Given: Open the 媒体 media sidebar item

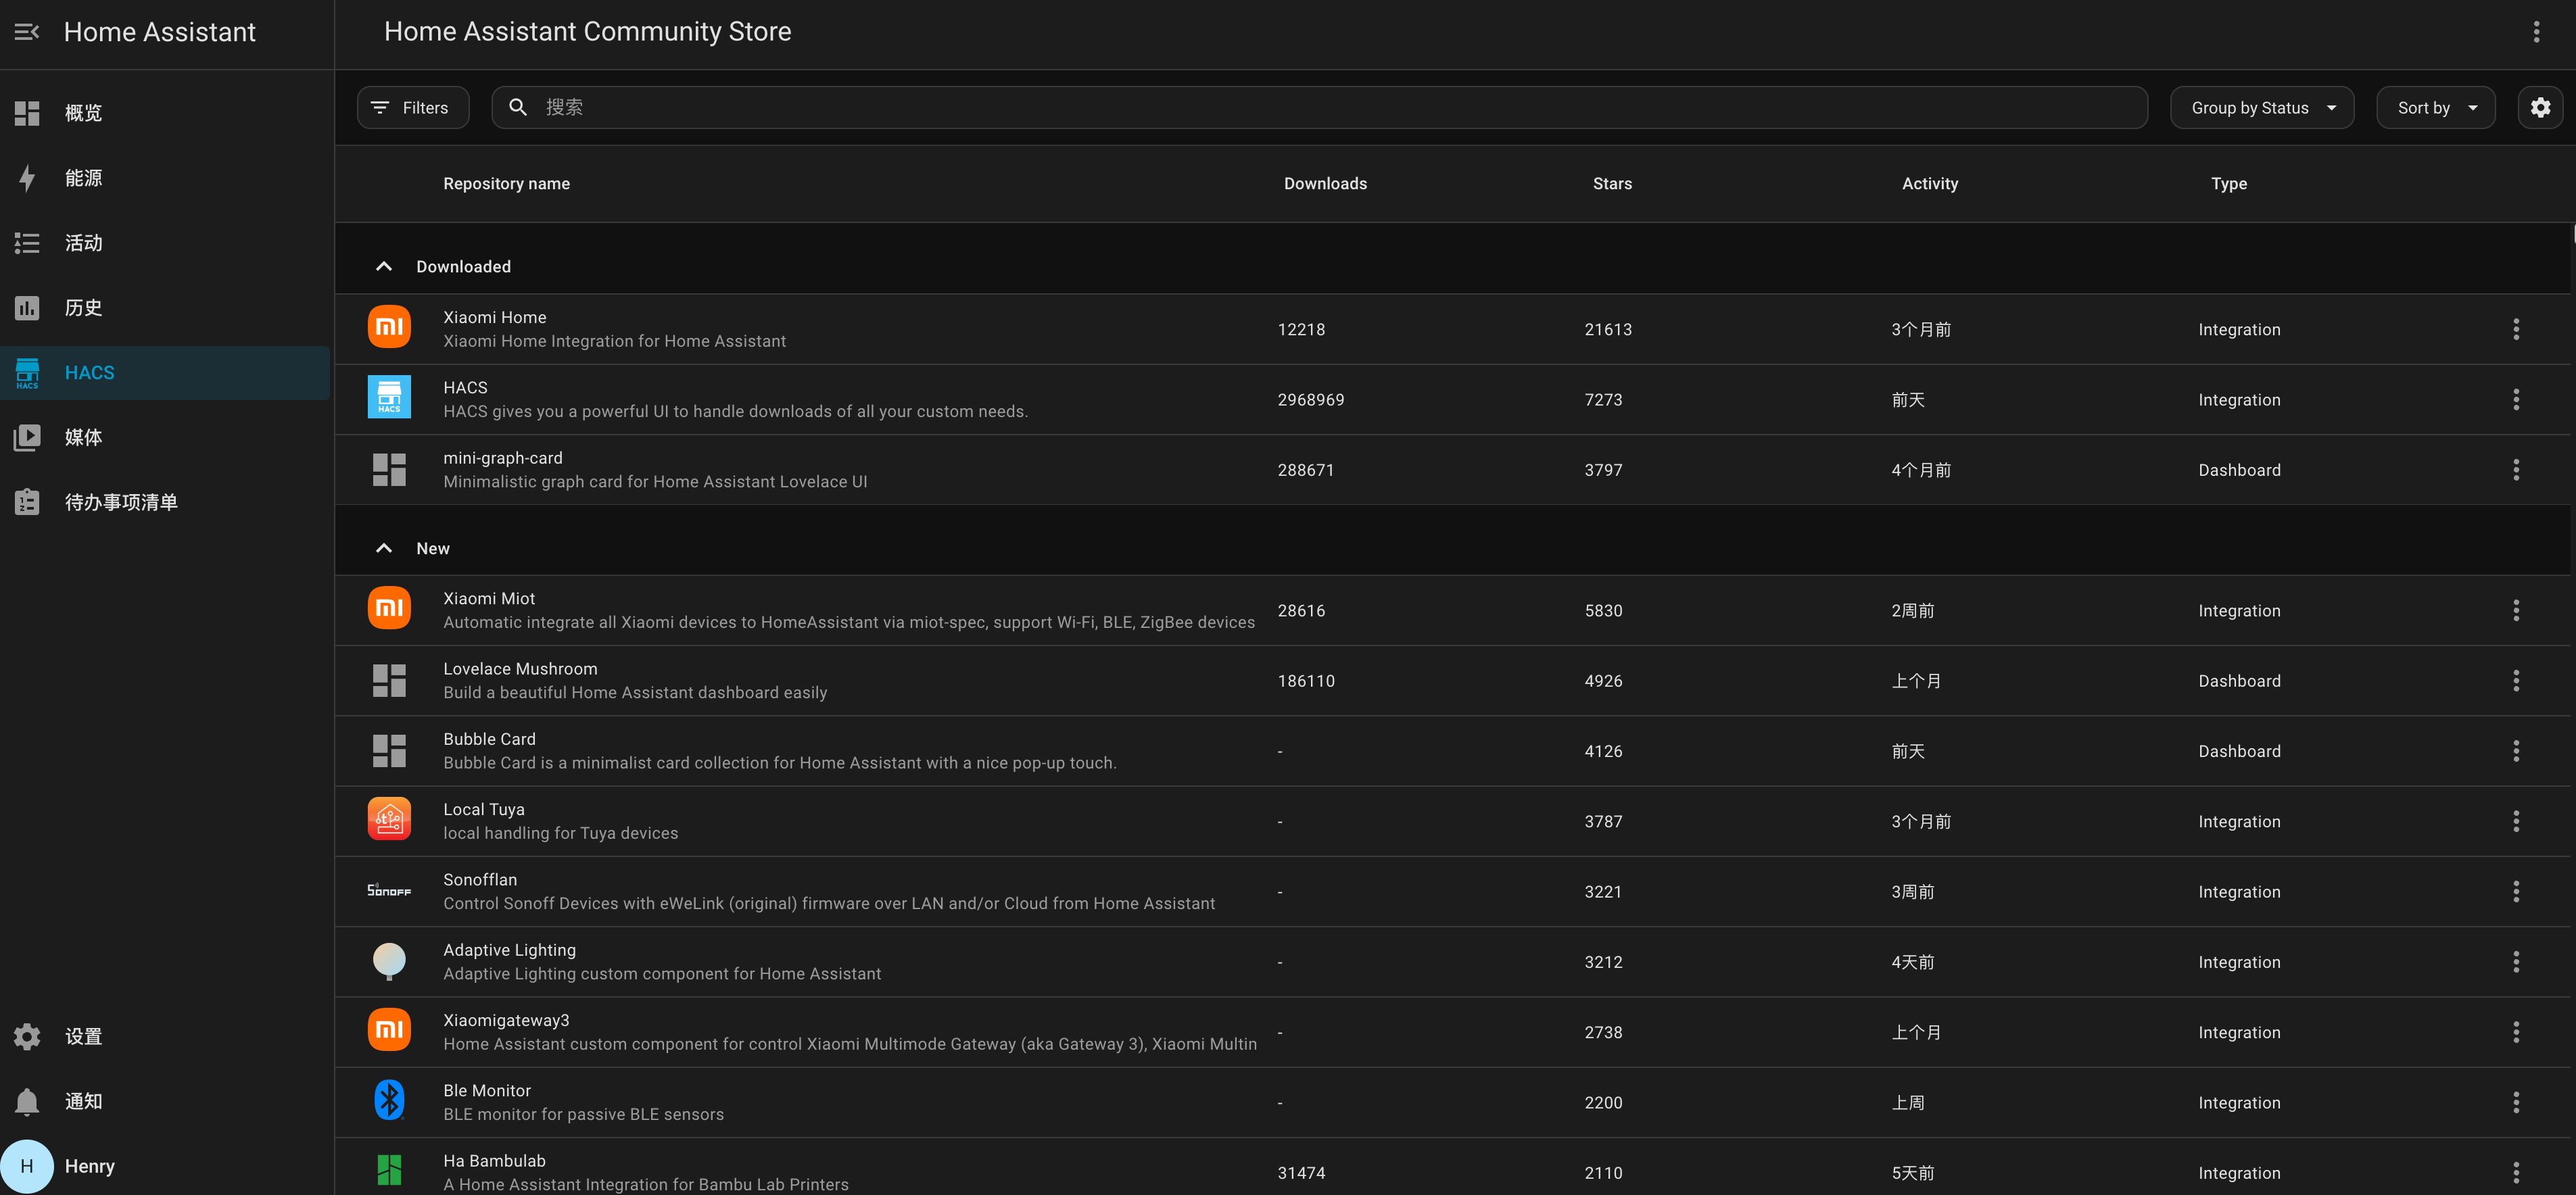Looking at the screenshot, I should (84, 437).
